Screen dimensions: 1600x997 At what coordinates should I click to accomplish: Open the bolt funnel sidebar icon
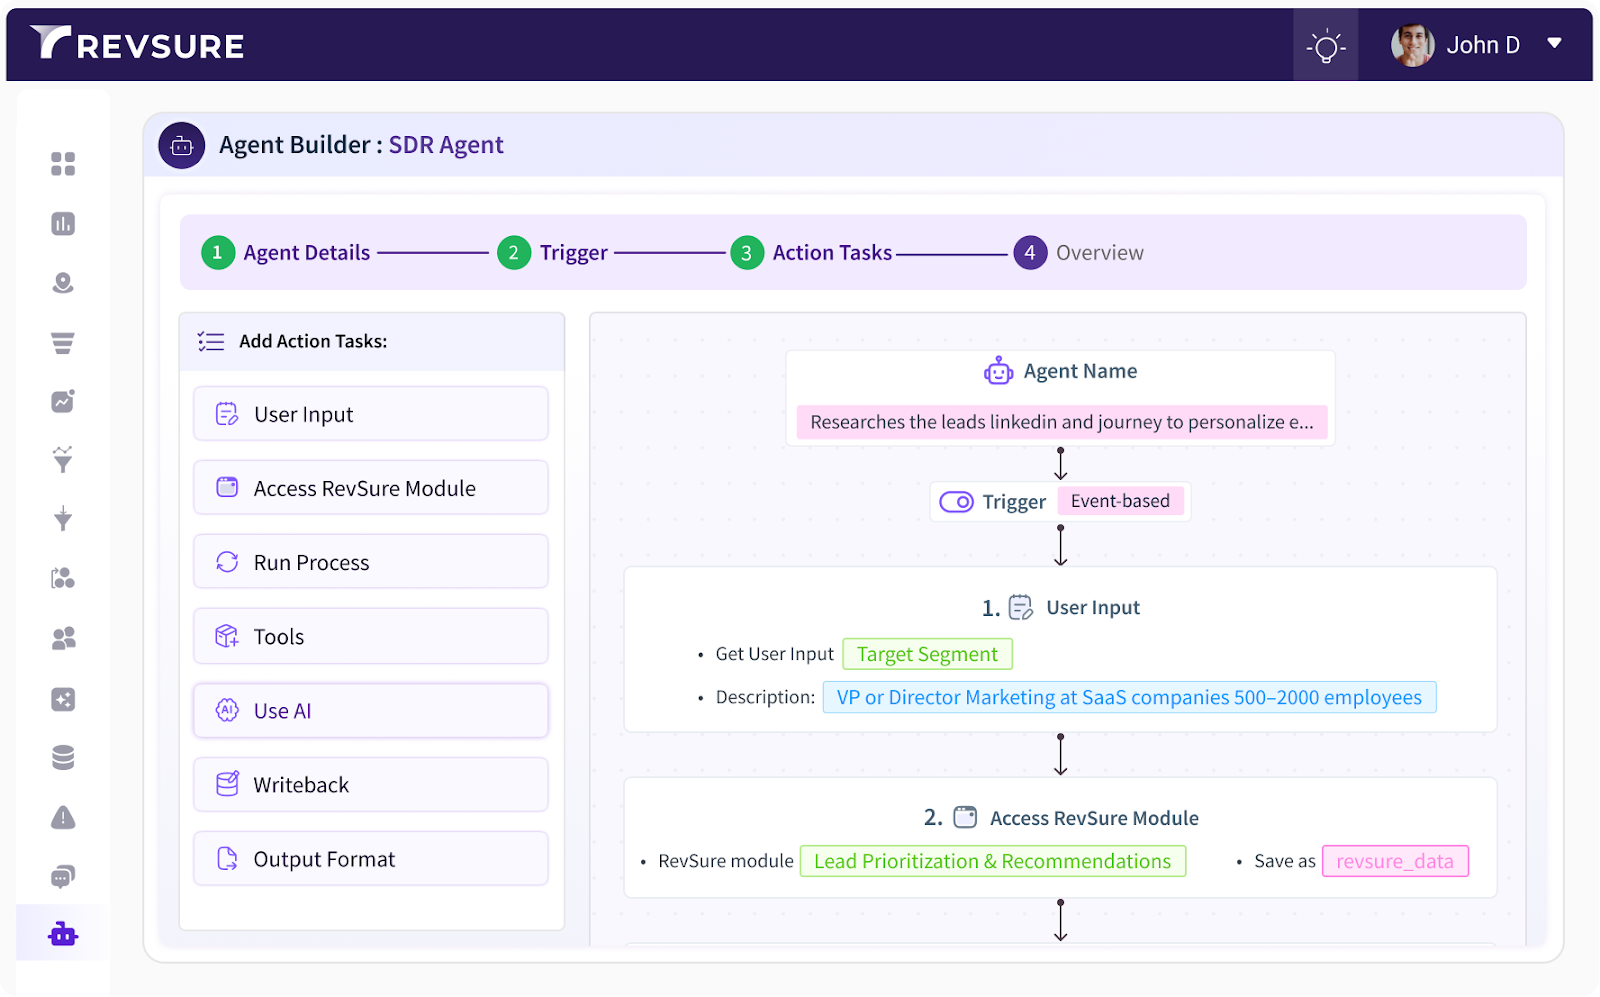(63, 518)
